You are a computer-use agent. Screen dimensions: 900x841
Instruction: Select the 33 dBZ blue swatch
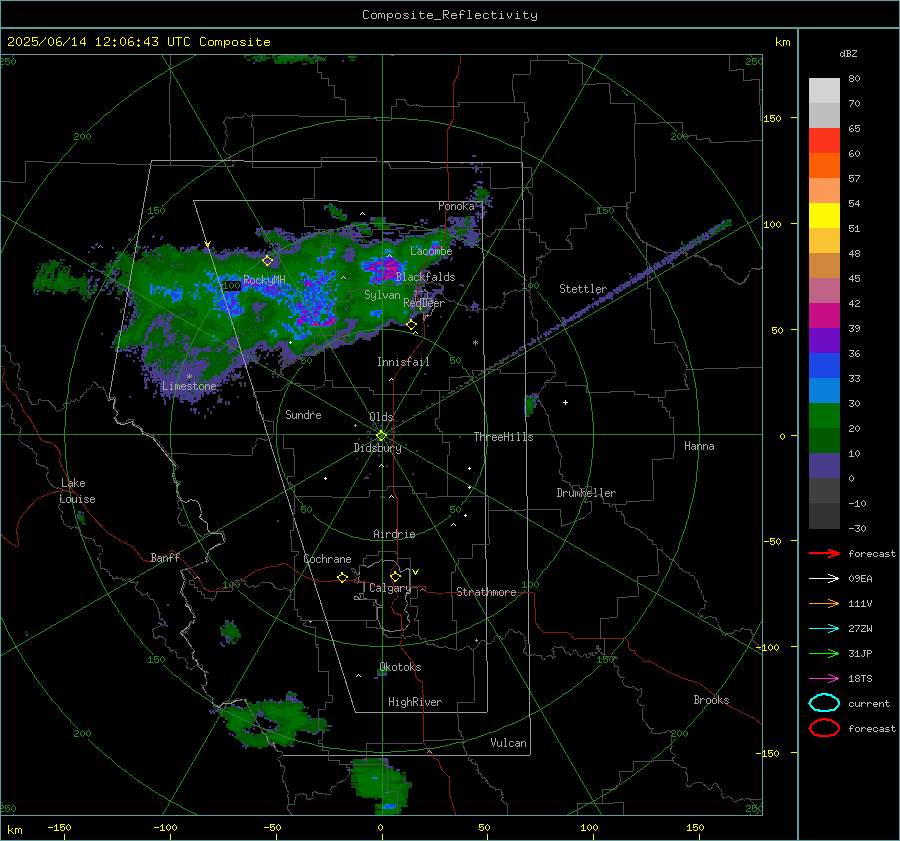click(x=824, y=366)
